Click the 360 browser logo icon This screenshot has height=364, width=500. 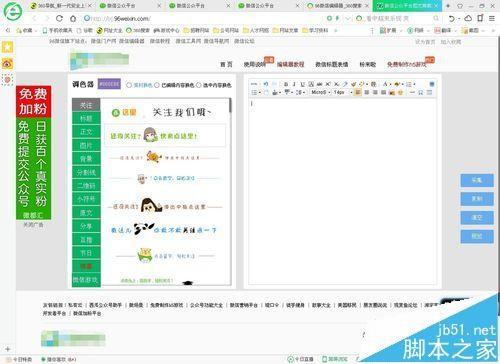[x=13, y=11]
